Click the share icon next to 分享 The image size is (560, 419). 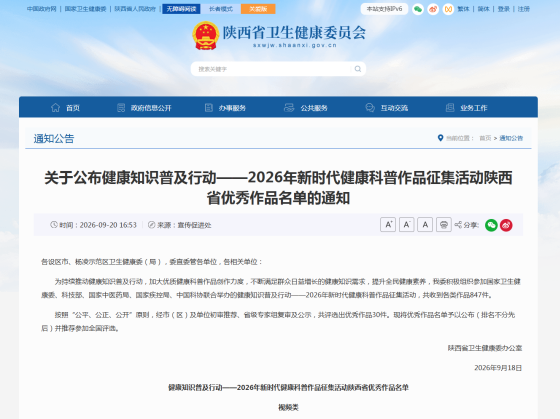[x=458, y=225]
